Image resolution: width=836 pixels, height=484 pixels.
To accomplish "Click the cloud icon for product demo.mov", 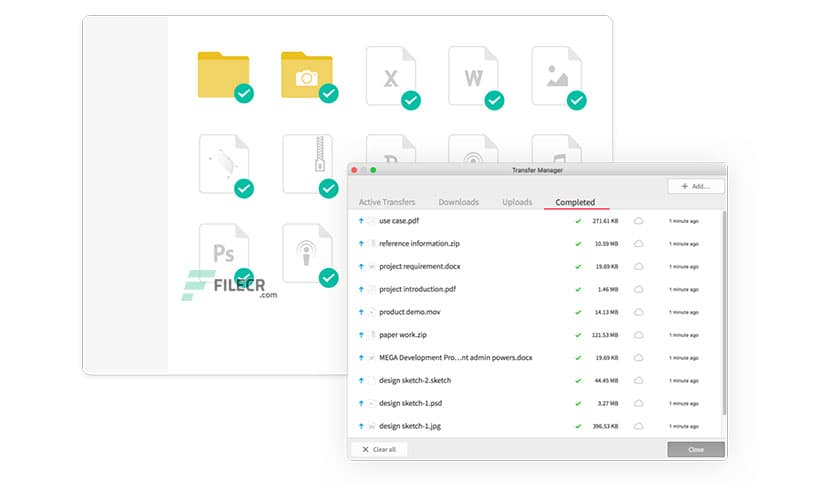I will (638, 312).
